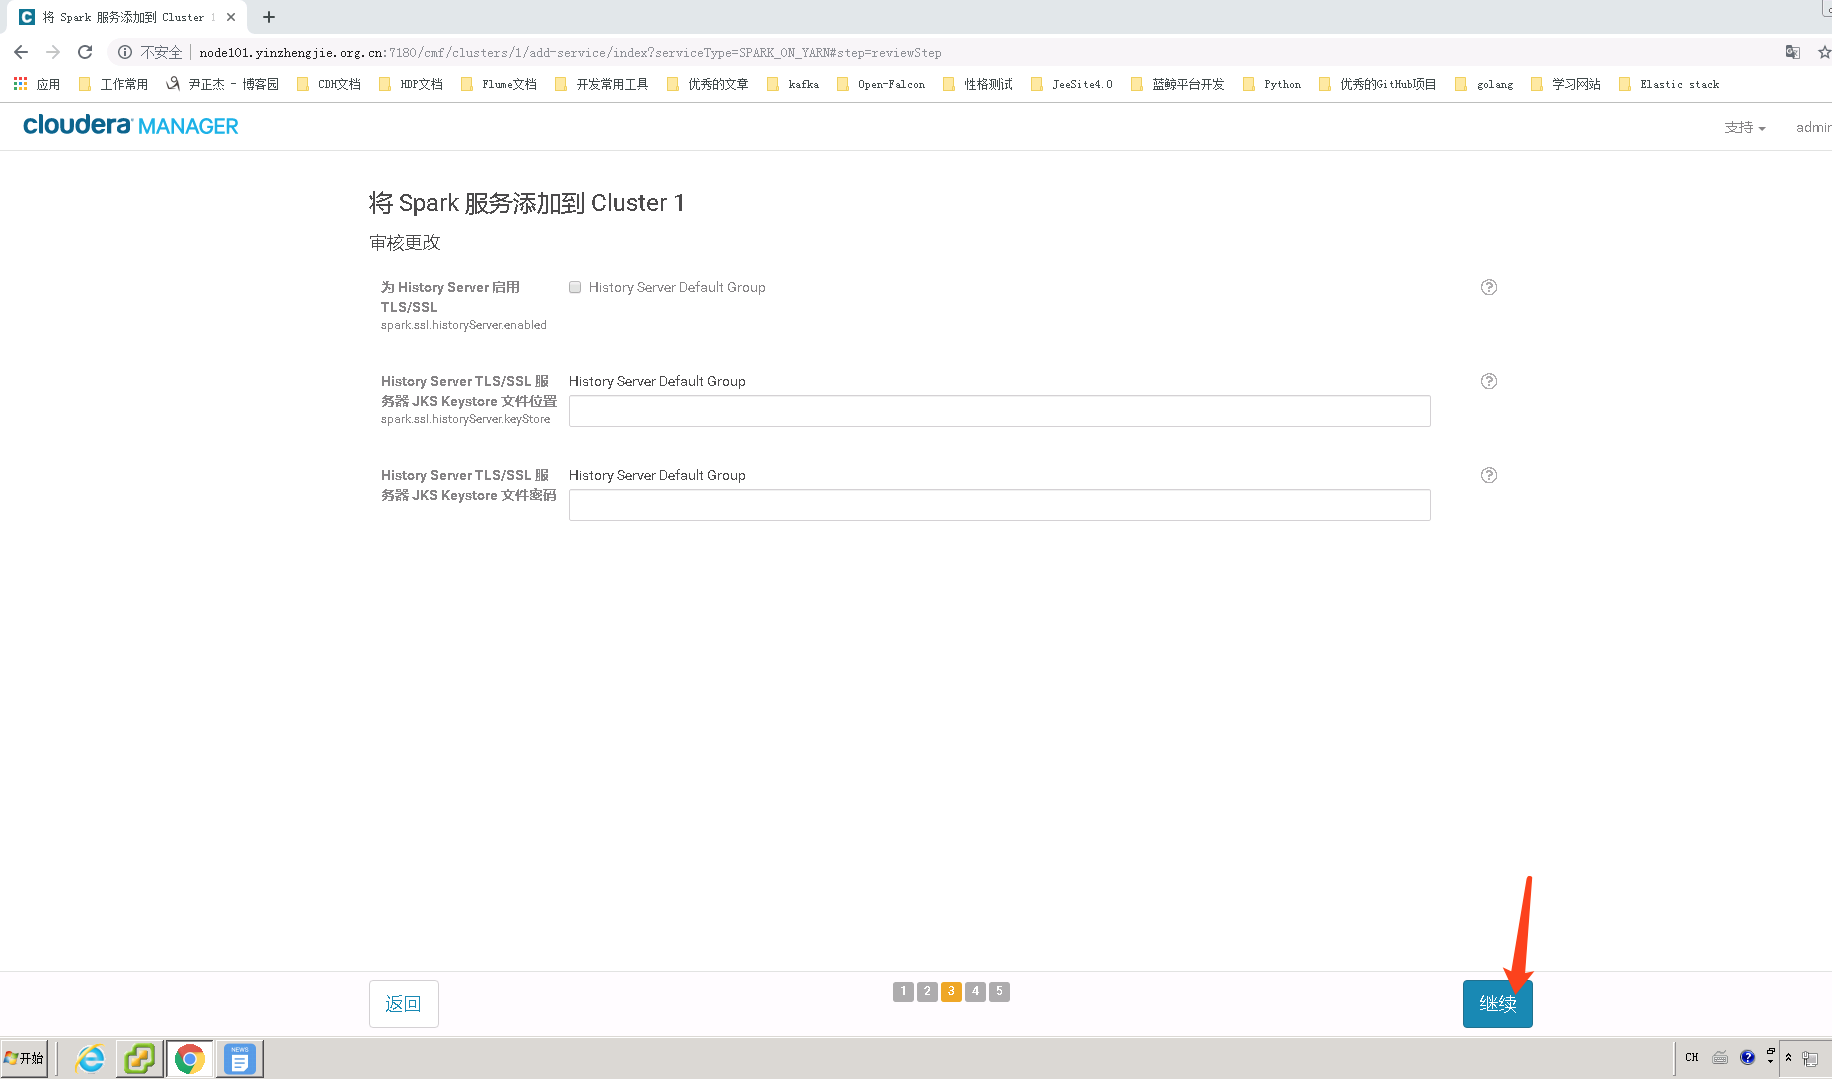Click the network icon in the system tray
1832x1079 pixels.
pyautogui.click(x=1808, y=1058)
